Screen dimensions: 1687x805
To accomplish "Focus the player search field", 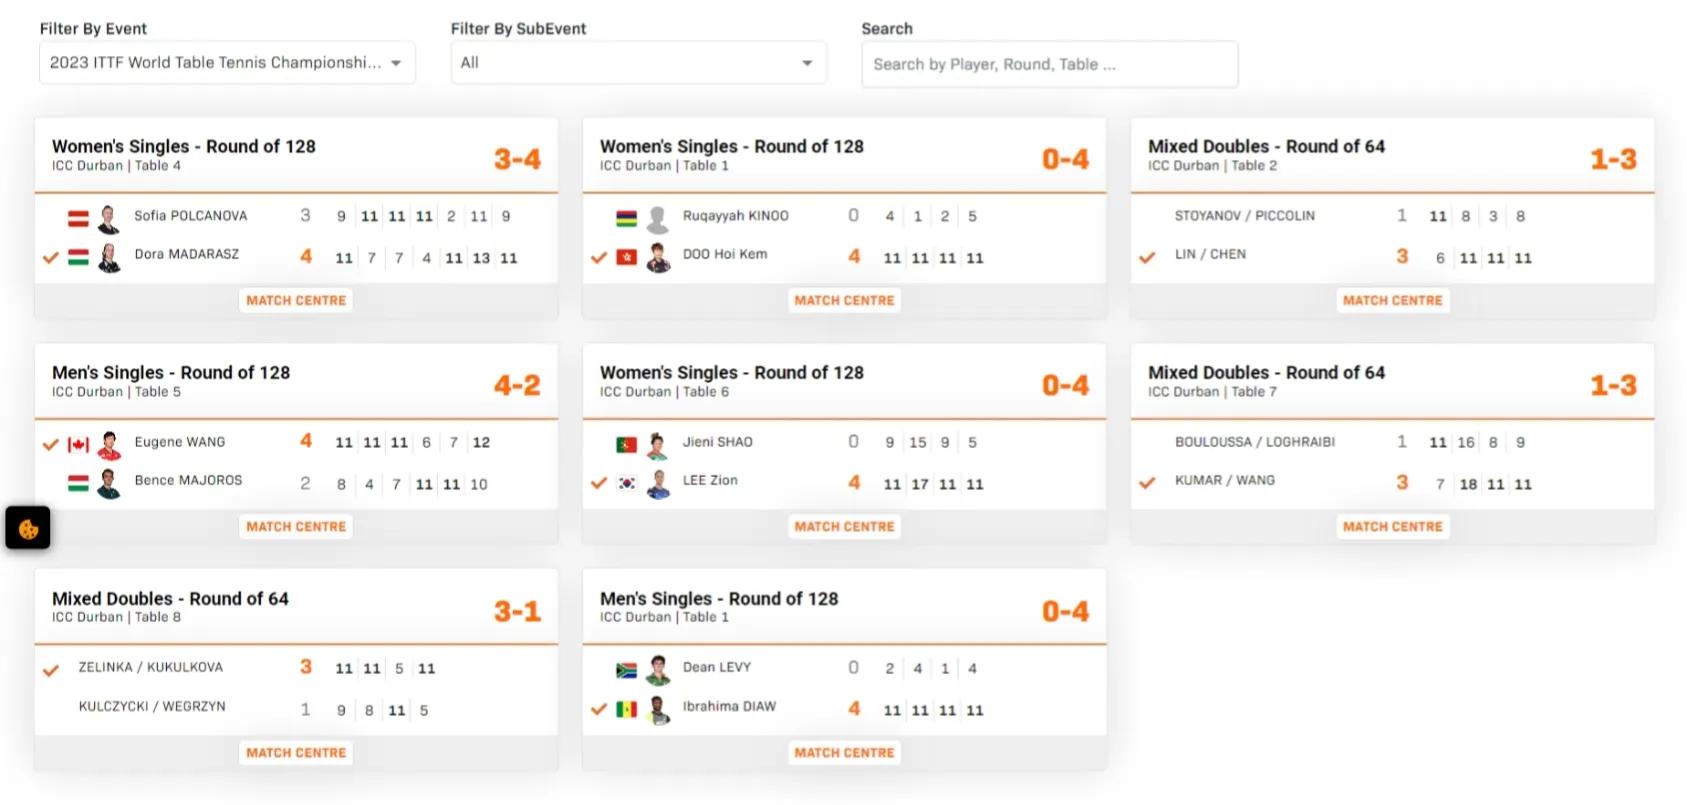I will 1049,64.
